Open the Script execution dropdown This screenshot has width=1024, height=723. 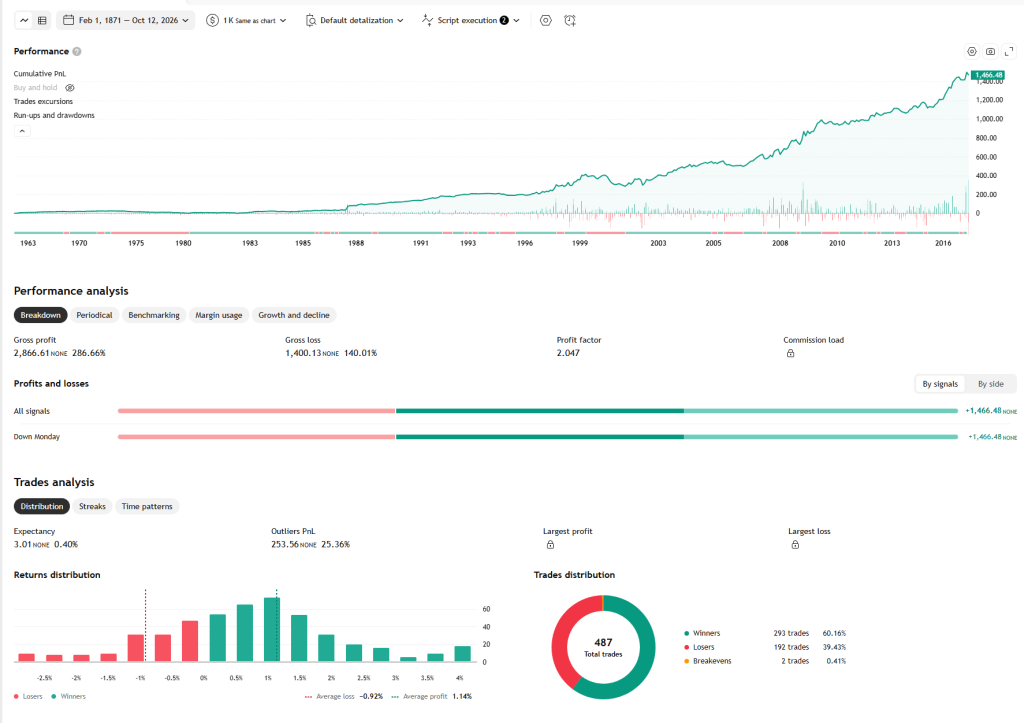[x=471, y=20]
